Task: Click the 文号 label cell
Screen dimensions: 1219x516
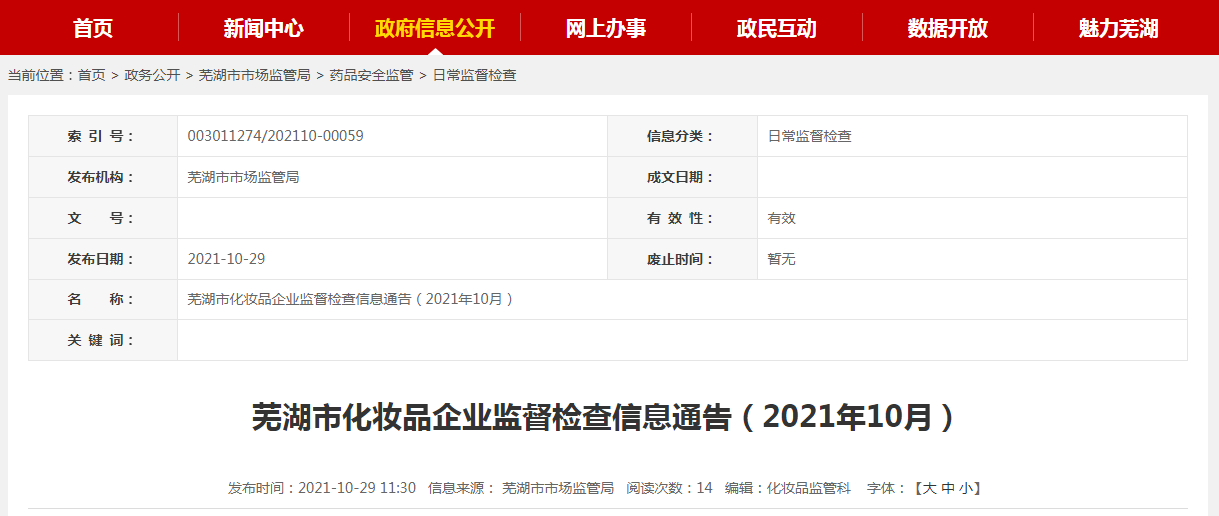Action: (103, 218)
